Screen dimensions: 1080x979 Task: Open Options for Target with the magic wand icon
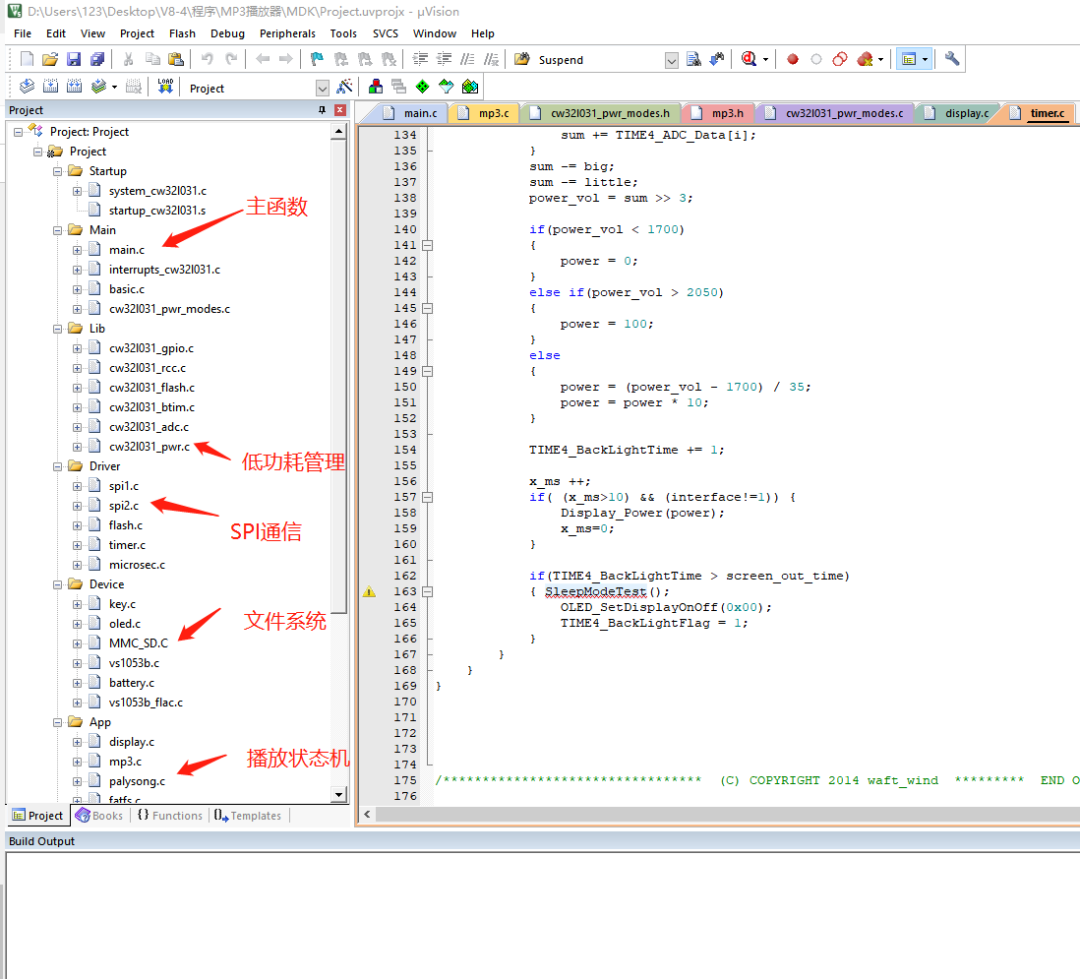coord(343,87)
